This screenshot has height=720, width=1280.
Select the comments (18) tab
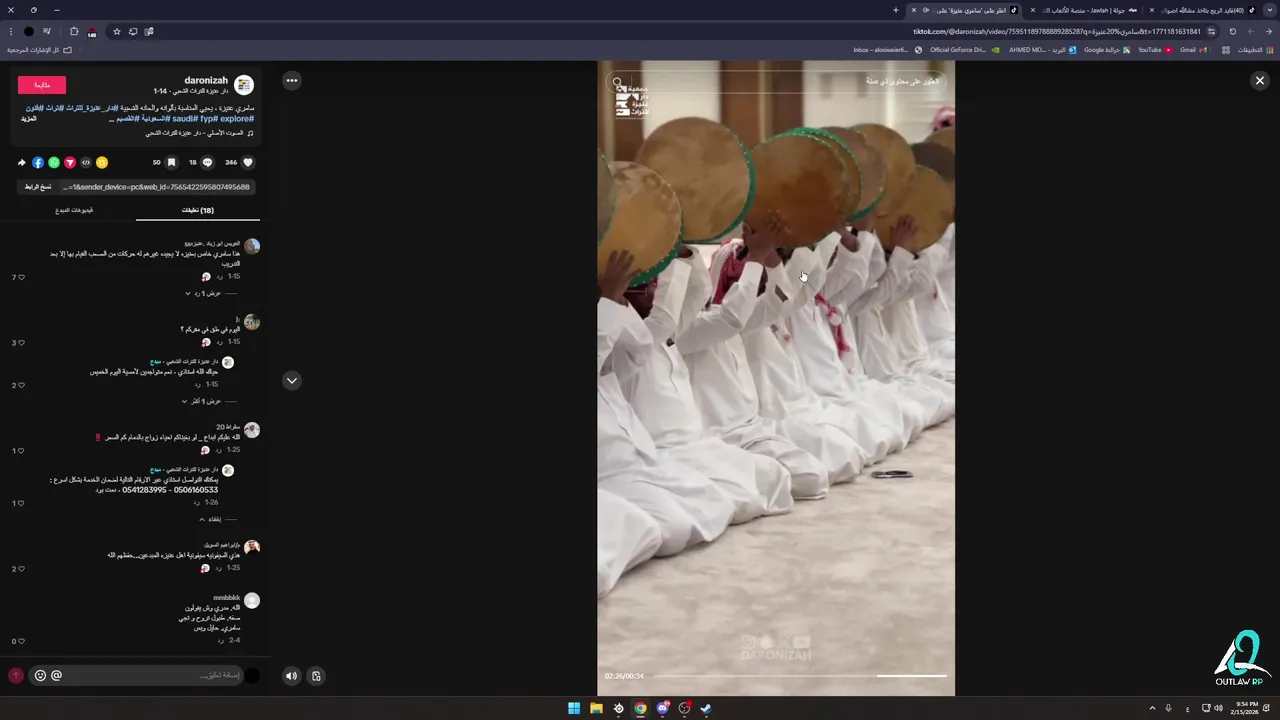click(198, 210)
